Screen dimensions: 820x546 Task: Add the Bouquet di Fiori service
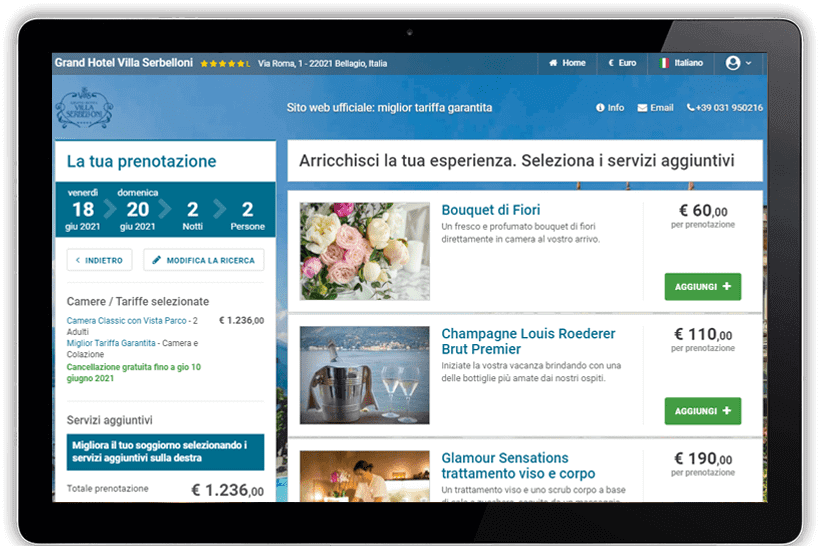coord(702,287)
